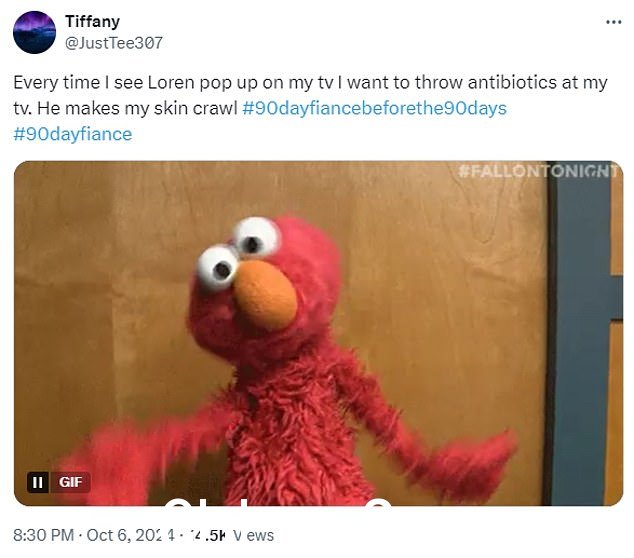Screen dimensions: 634x558
Task: Click the GIF badge label
Action: pyautogui.click(x=70, y=482)
